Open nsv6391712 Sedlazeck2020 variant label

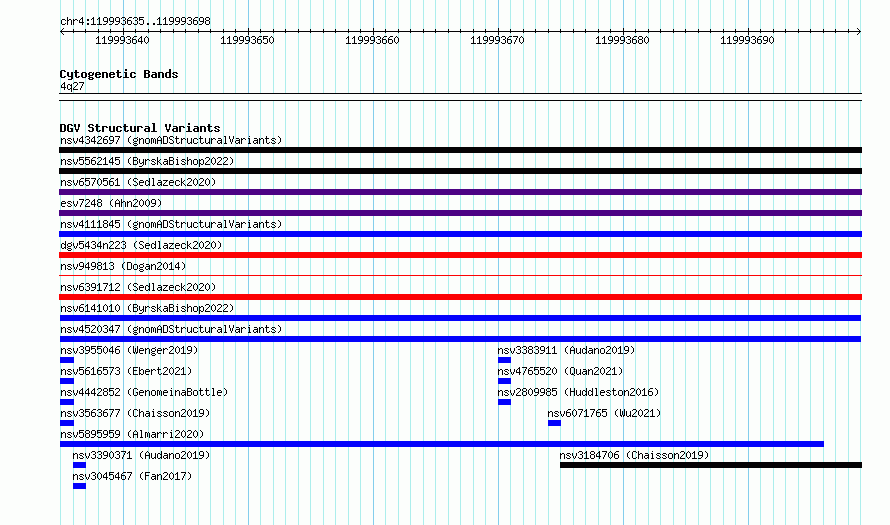pos(138,287)
